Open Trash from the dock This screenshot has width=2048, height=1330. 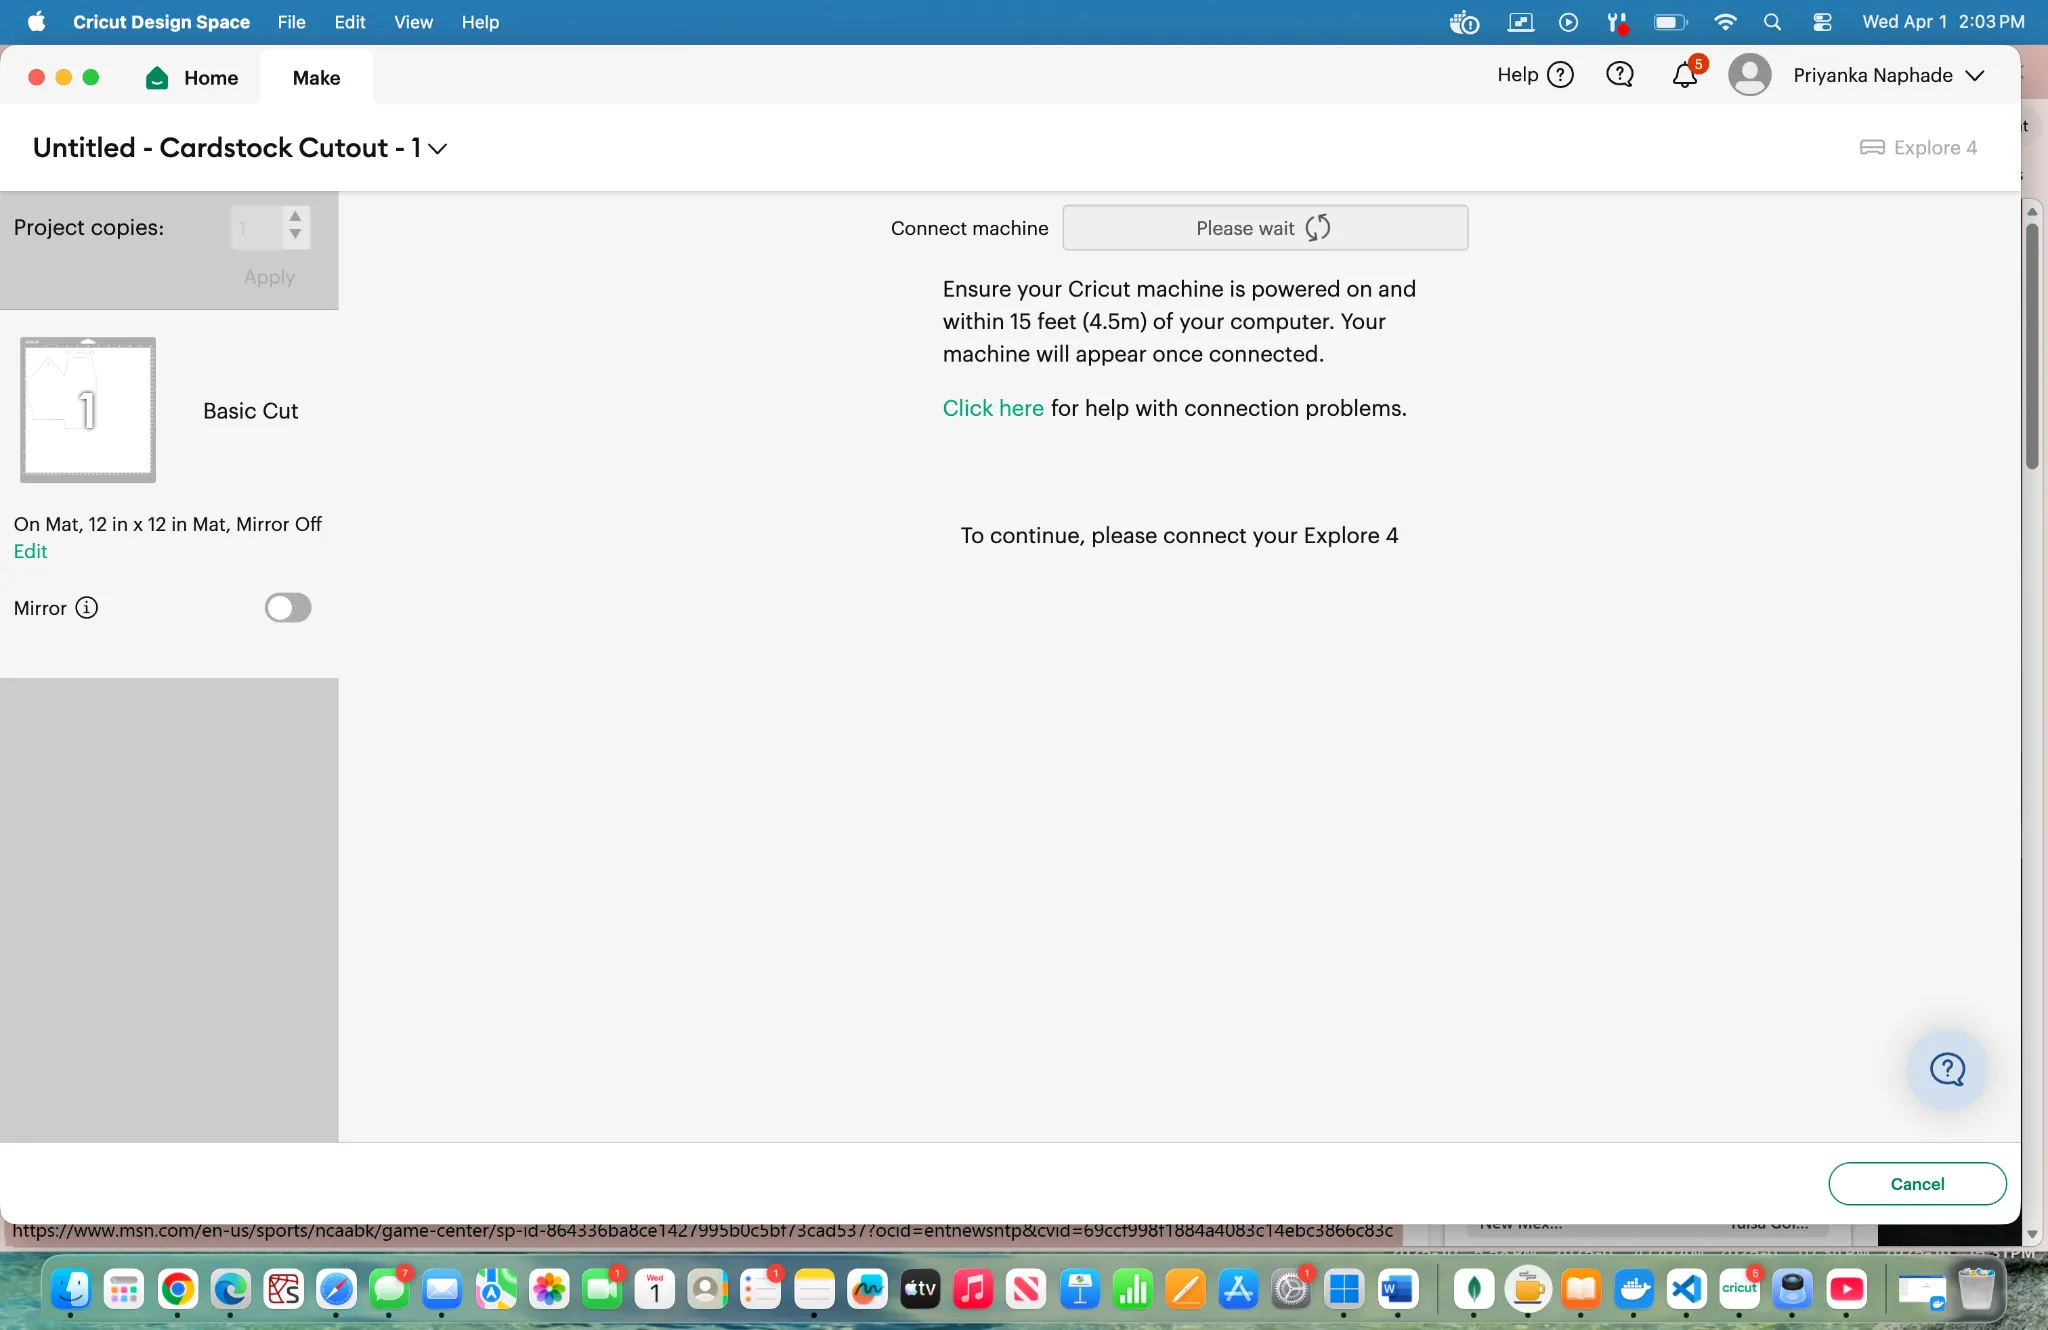[x=1976, y=1289]
